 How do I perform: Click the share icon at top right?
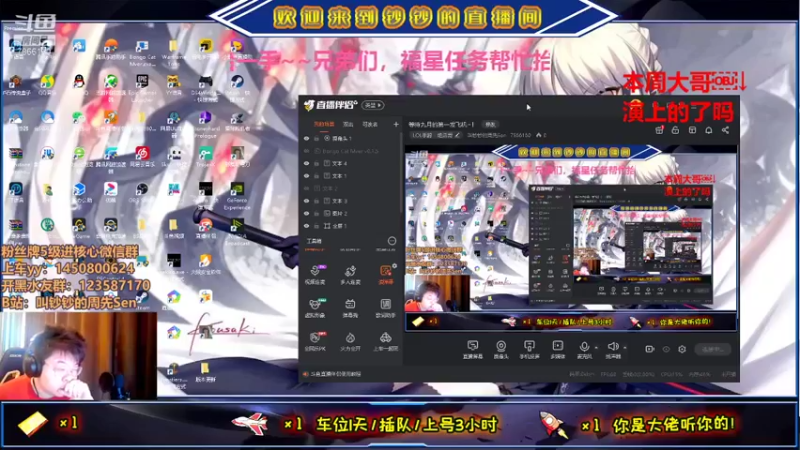(x=725, y=130)
